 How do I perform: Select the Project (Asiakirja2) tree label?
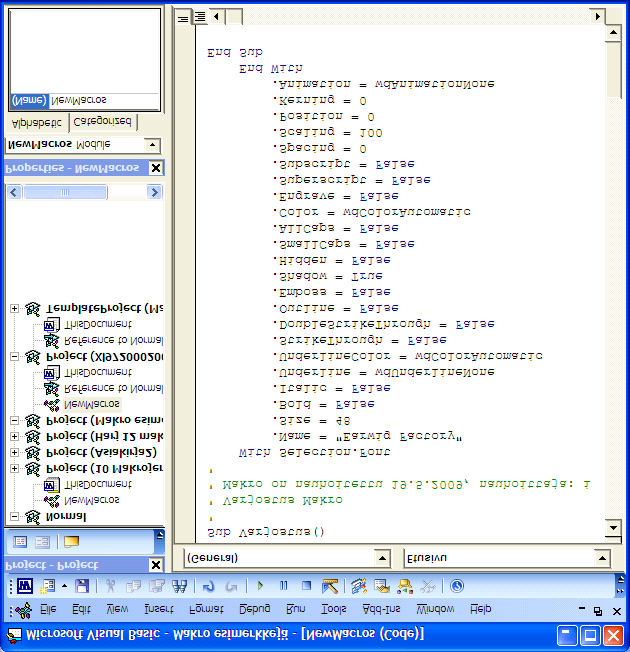click(x=101, y=452)
